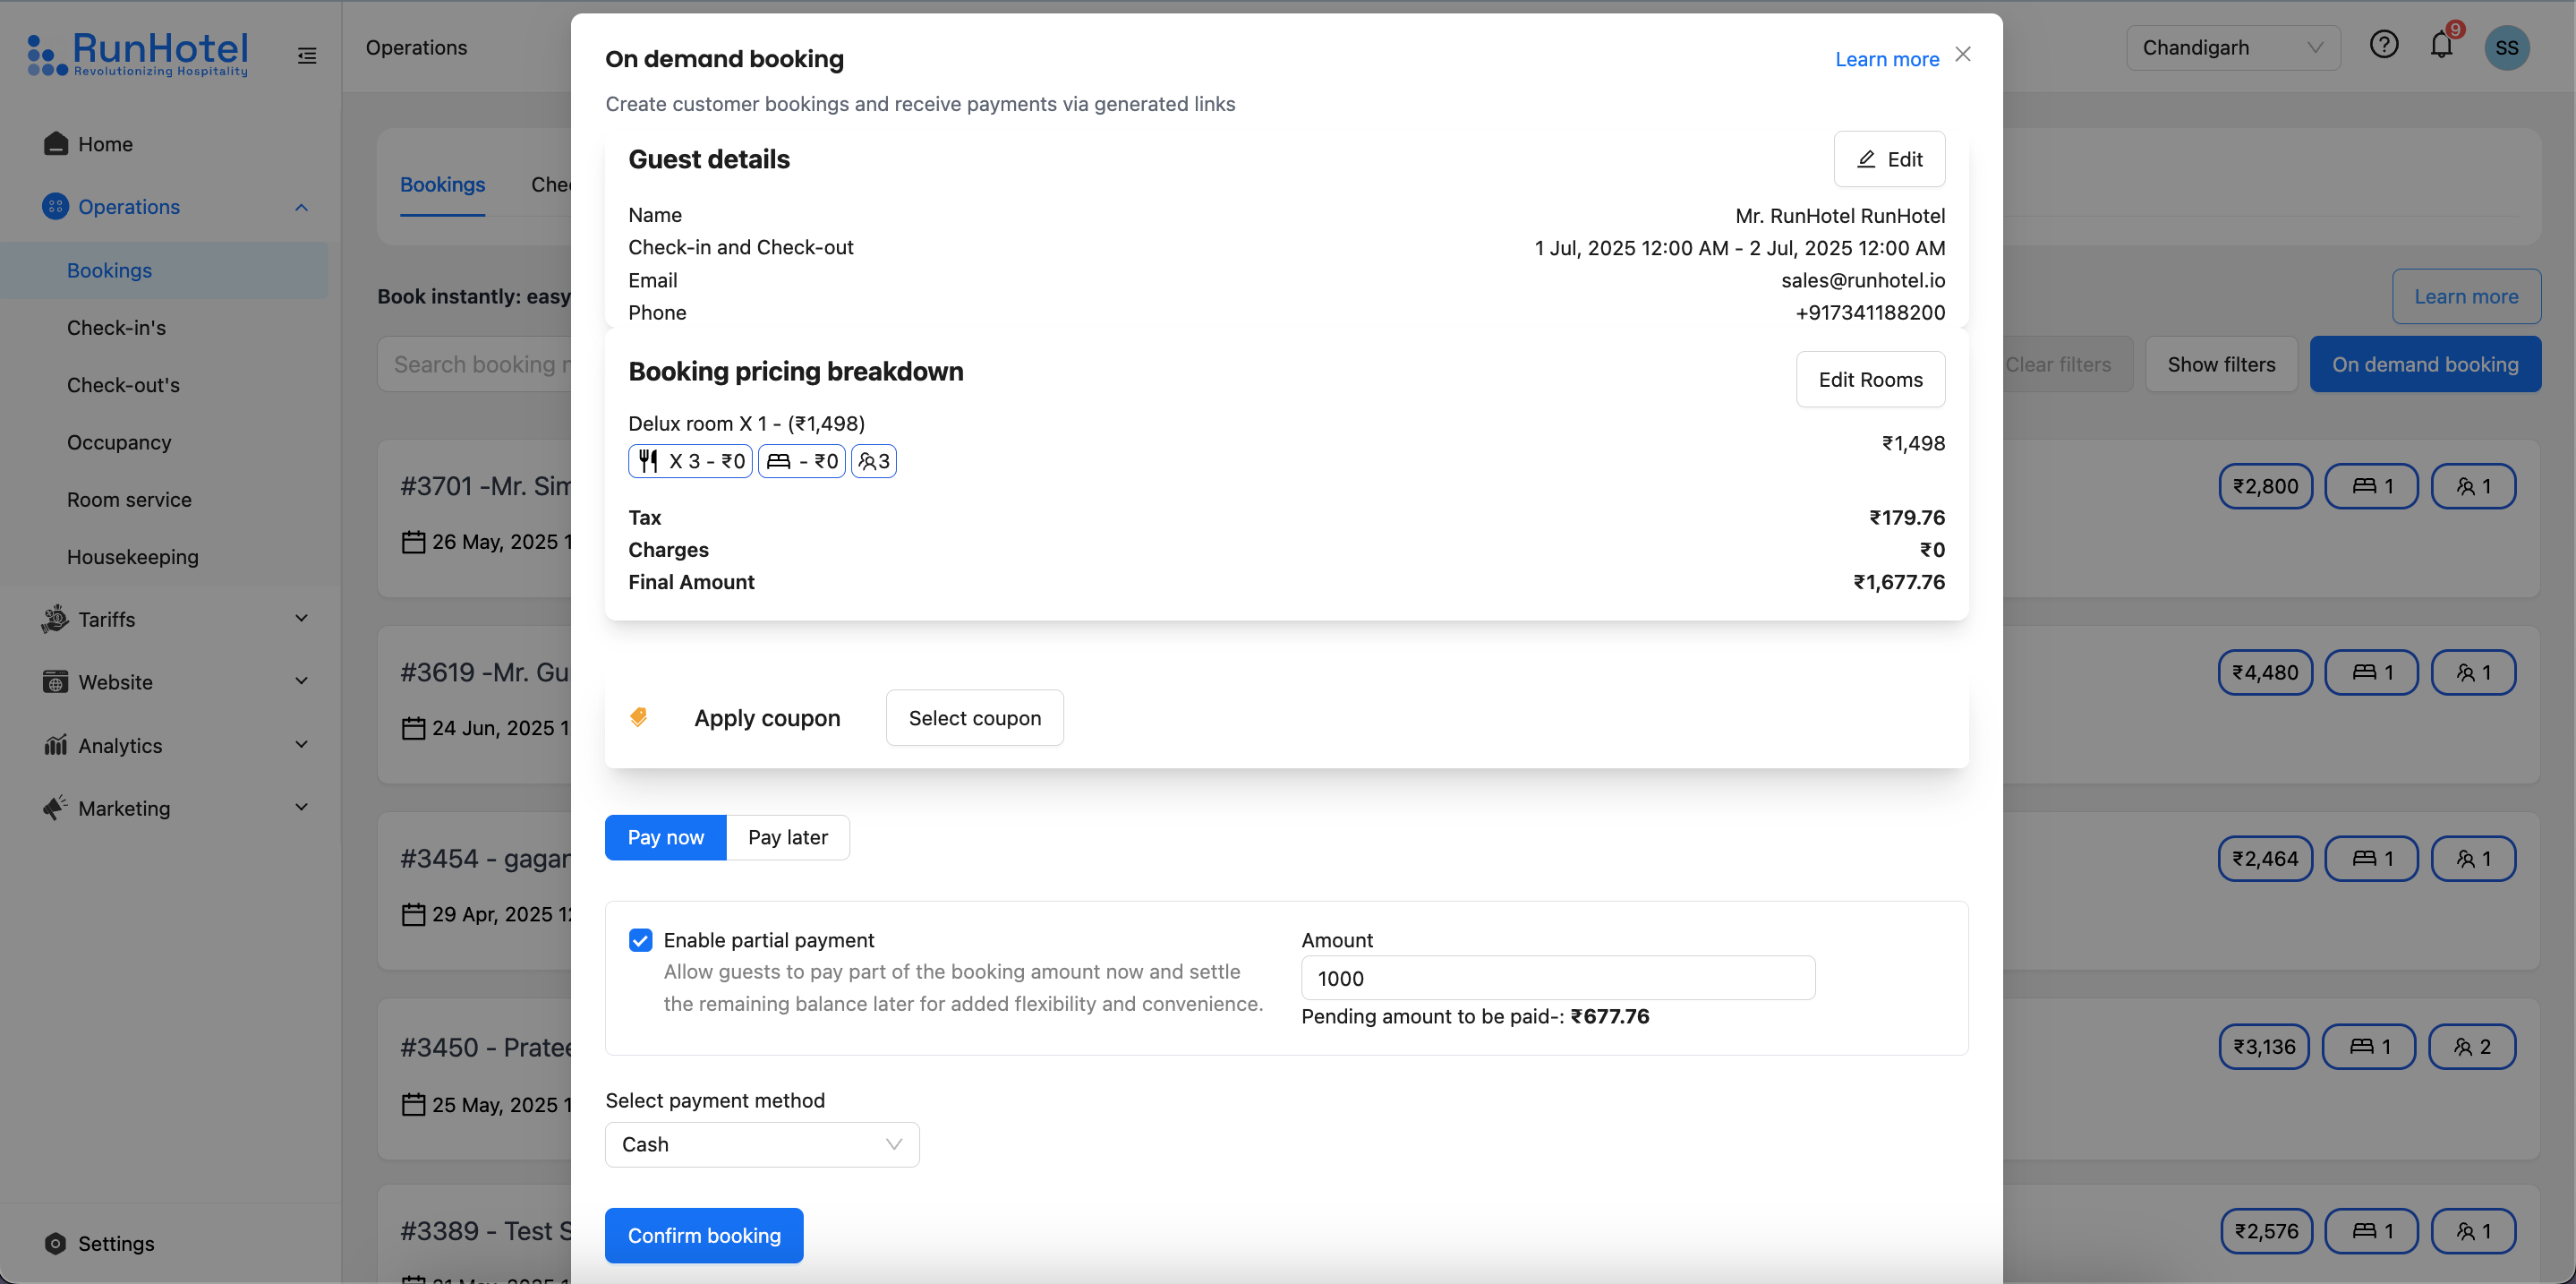The image size is (2576, 1284).
Task: Open Check-out's in the sidebar
Action: click(164, 385)
